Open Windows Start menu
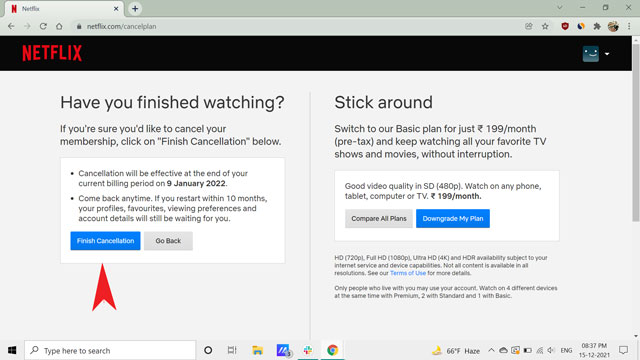 coord(12,350)
